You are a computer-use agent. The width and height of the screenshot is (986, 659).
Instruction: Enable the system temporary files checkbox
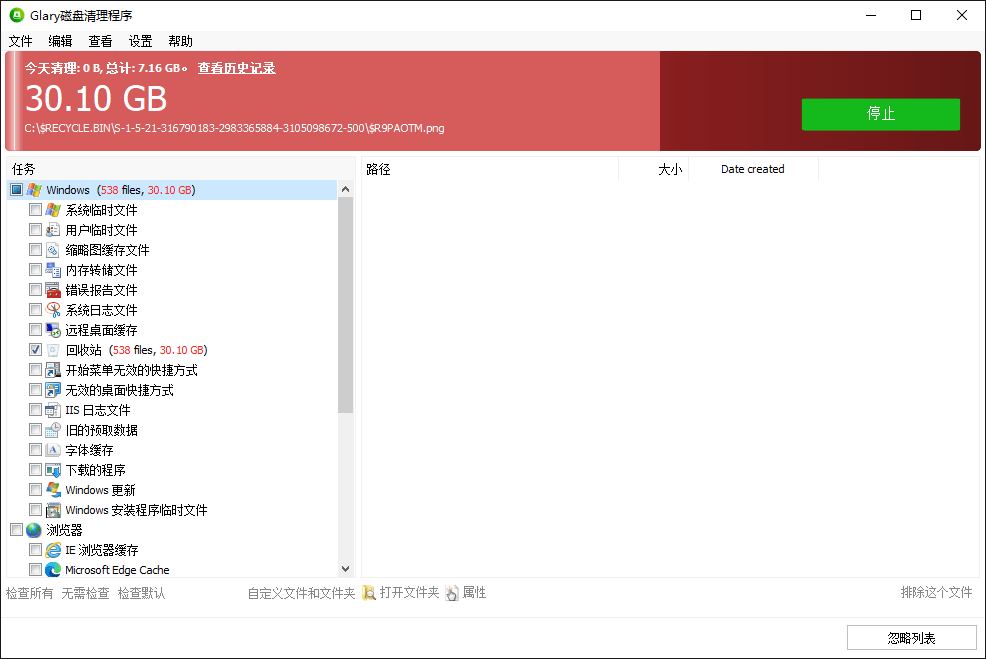[36, 210]
